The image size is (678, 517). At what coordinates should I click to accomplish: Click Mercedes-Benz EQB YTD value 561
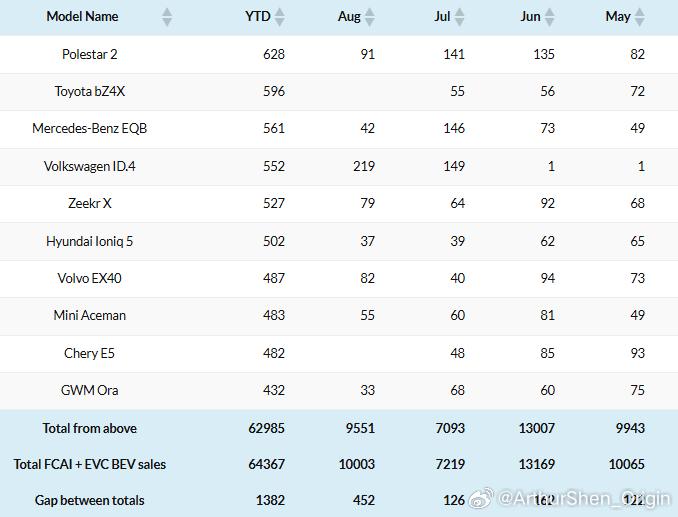(x=274, y=128)
